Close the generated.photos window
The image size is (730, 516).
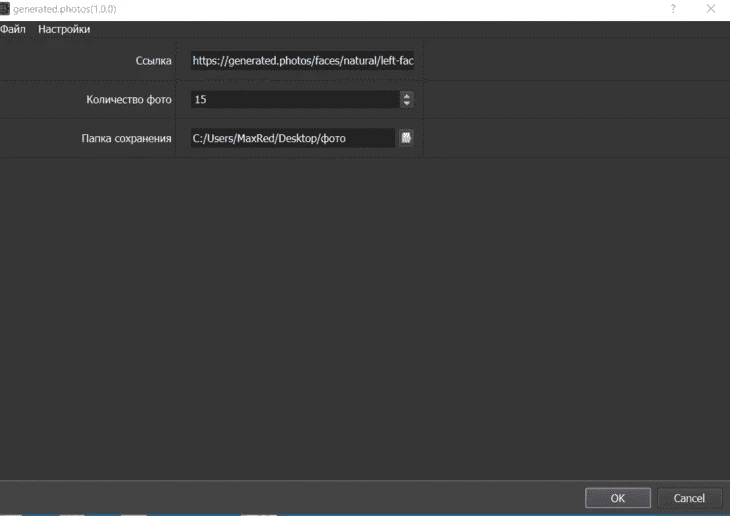tap(711, 8)
